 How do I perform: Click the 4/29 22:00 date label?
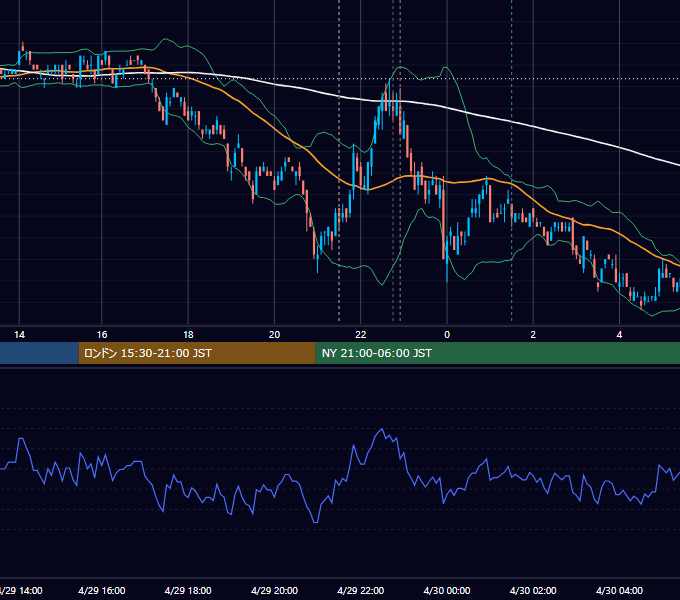(x=361, y=590)
